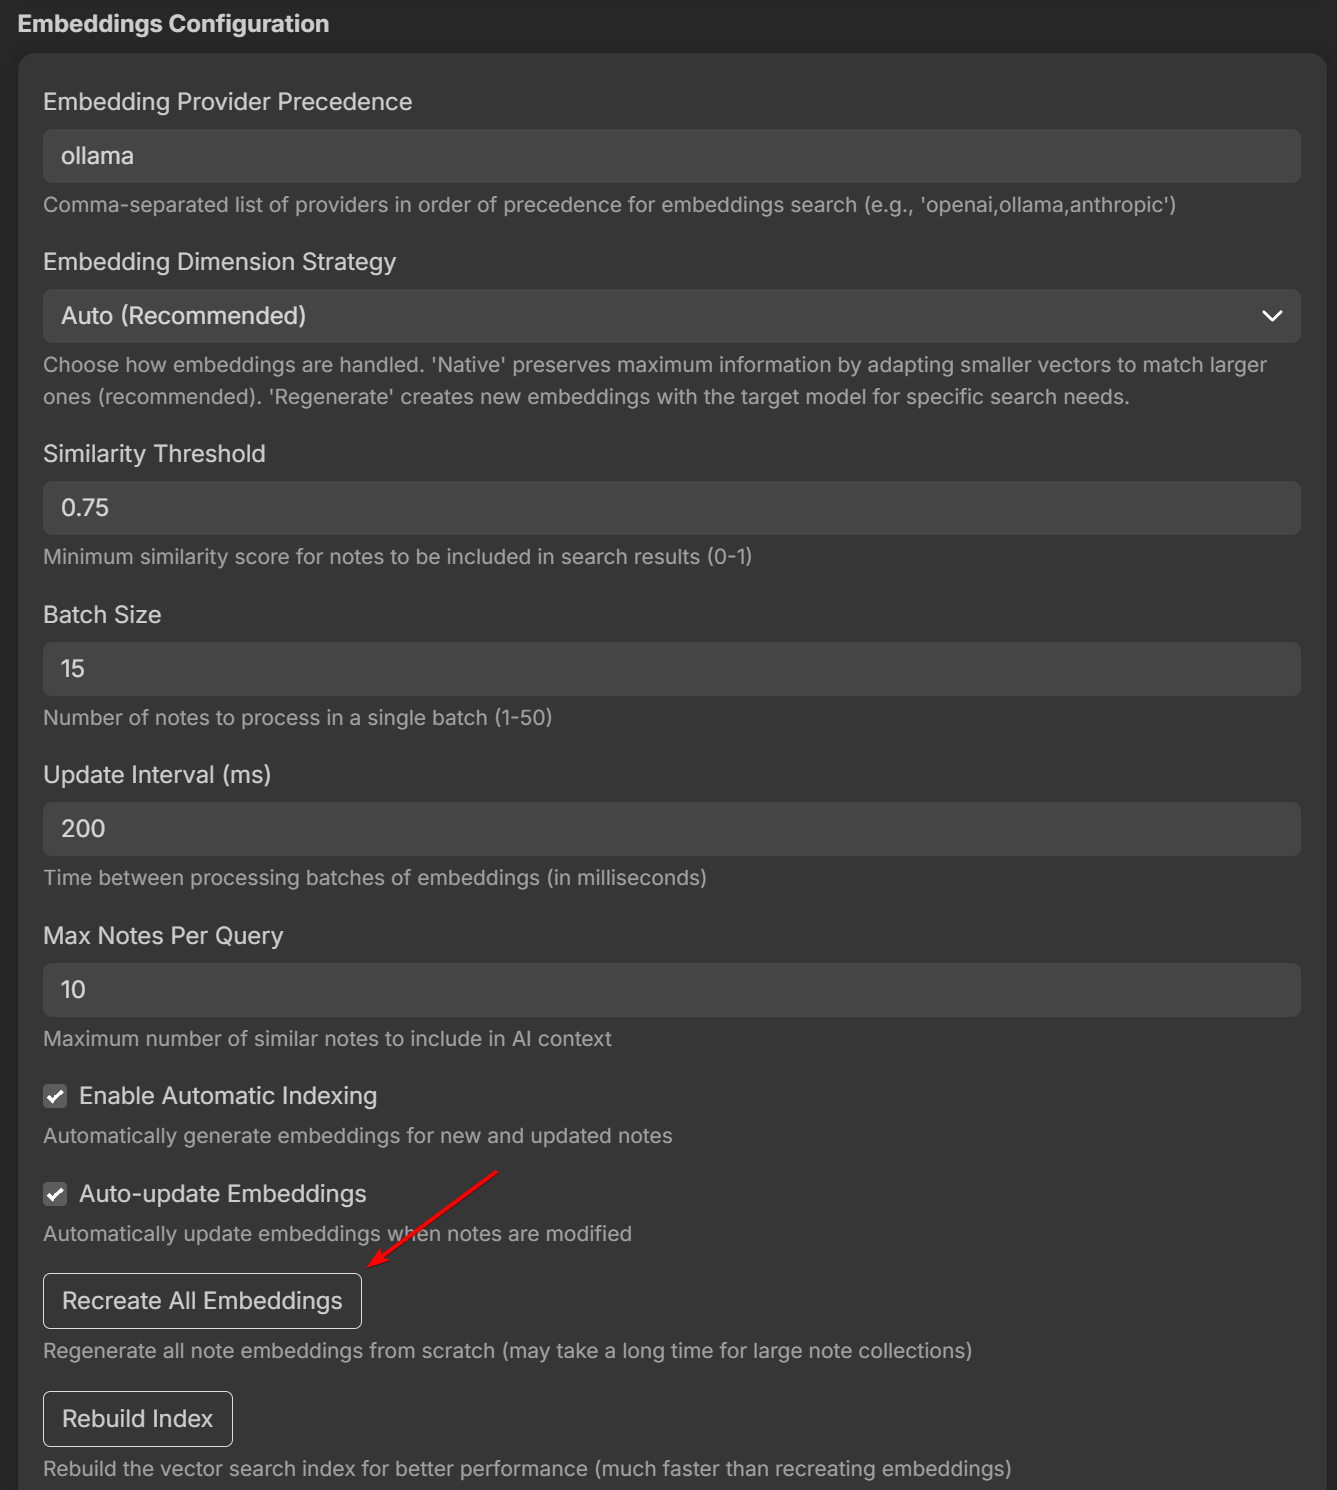Click the "Enable Automatic Indexing" label text

[228, 1096]
